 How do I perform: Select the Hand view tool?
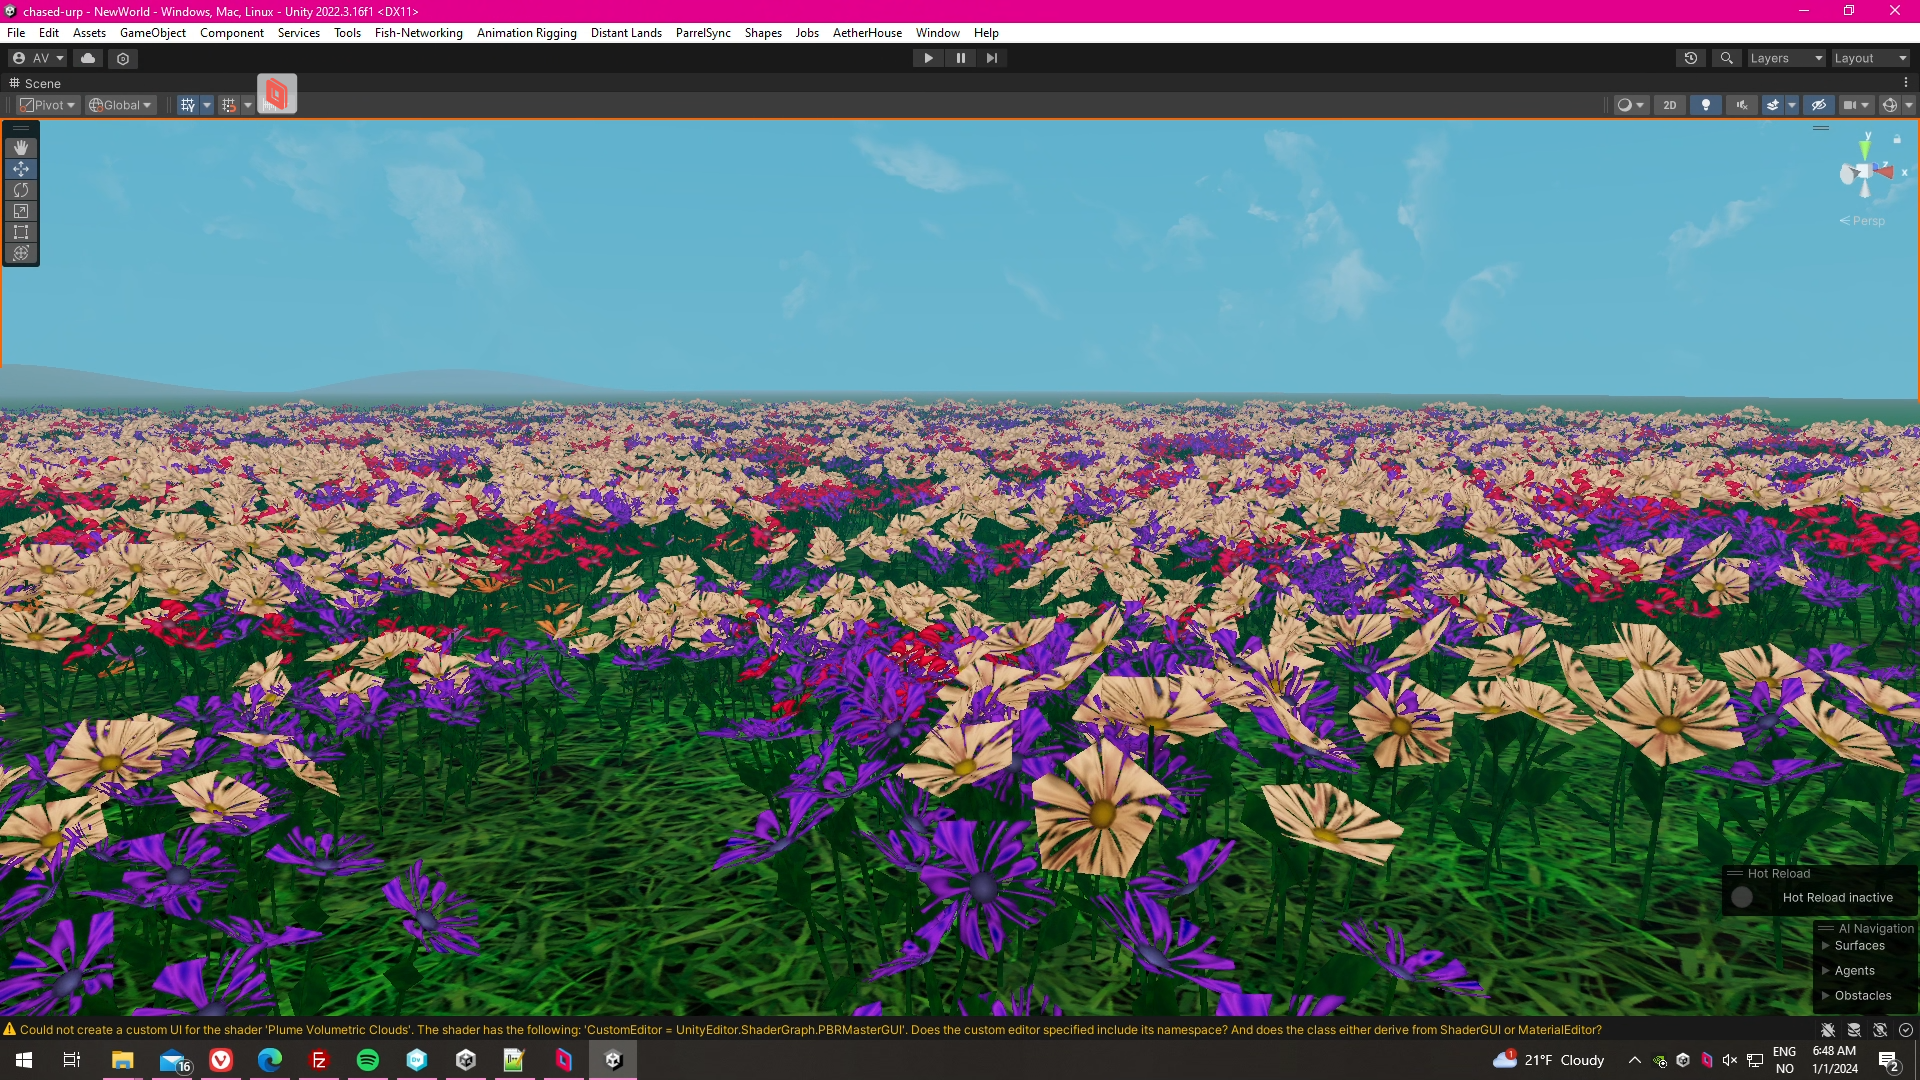coord(21,148)
